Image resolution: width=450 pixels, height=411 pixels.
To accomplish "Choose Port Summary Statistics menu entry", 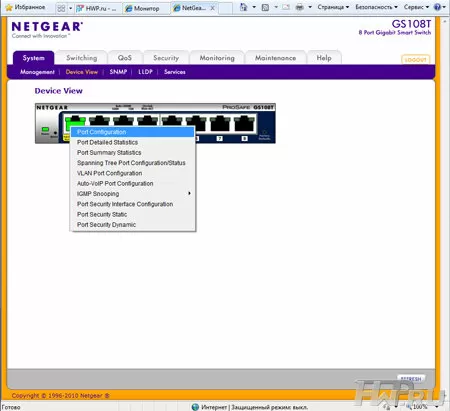I will tap(133, 153).
